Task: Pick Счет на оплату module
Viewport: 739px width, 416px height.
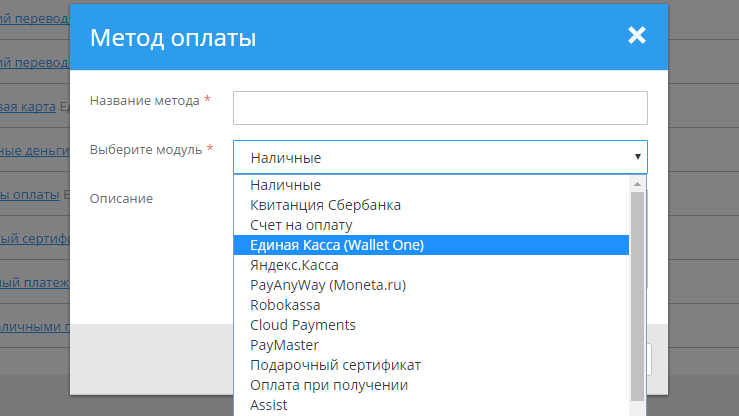Action: tap(301, 225)
